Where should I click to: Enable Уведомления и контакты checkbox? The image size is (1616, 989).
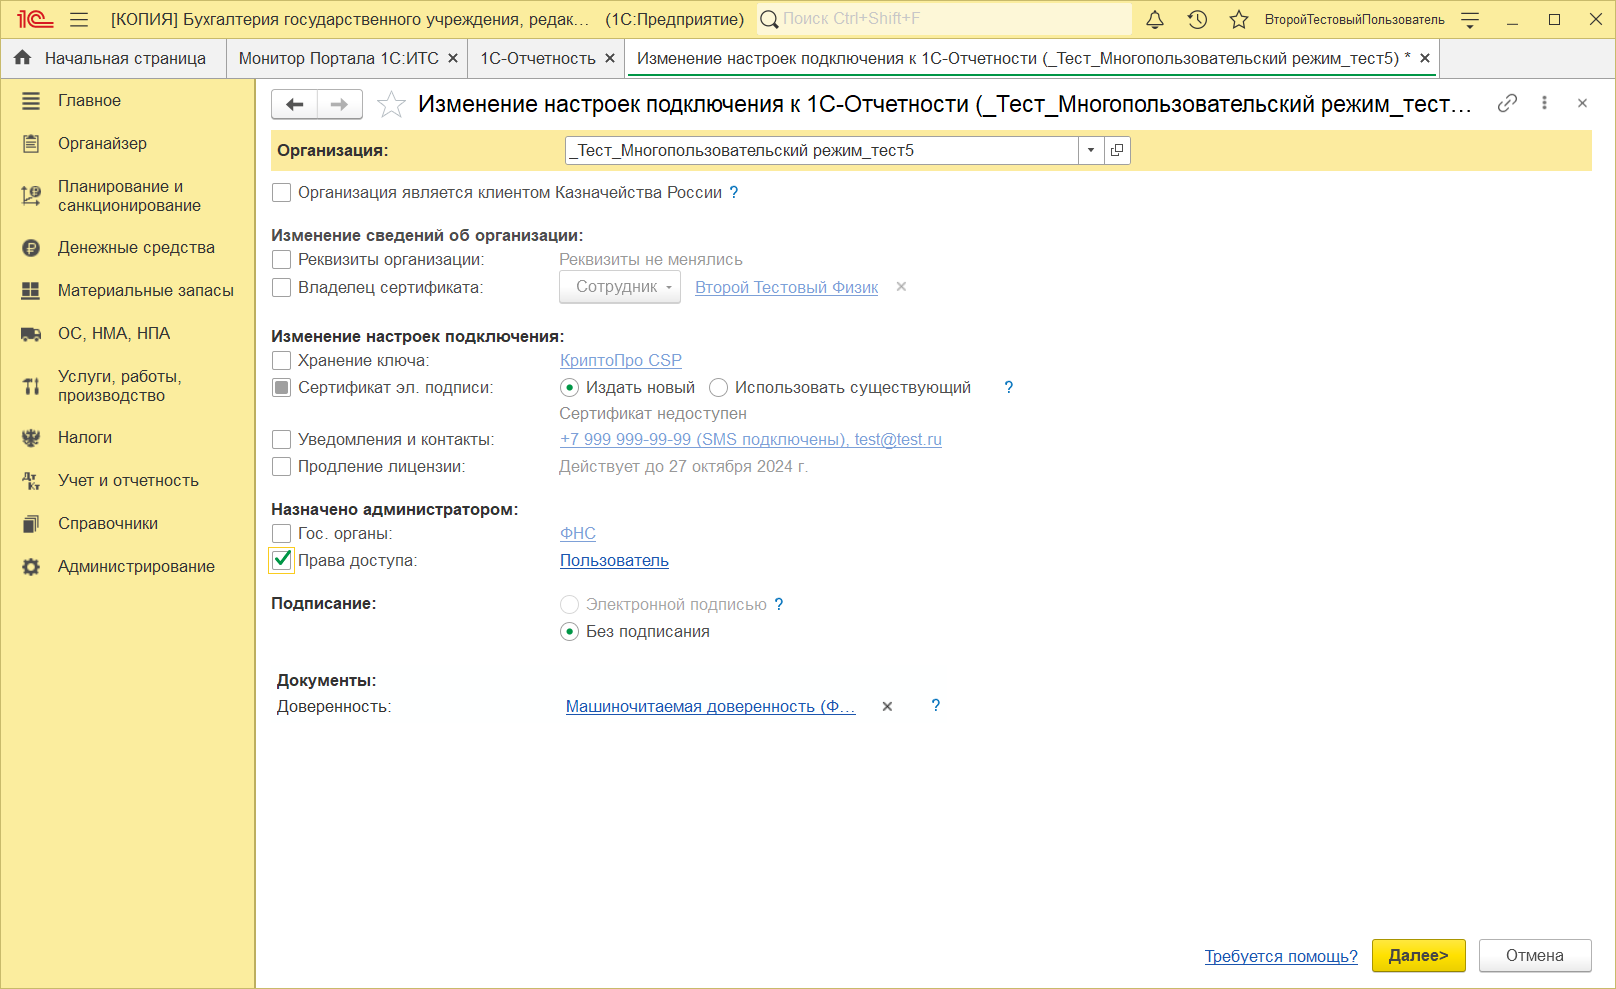point(282,439)
